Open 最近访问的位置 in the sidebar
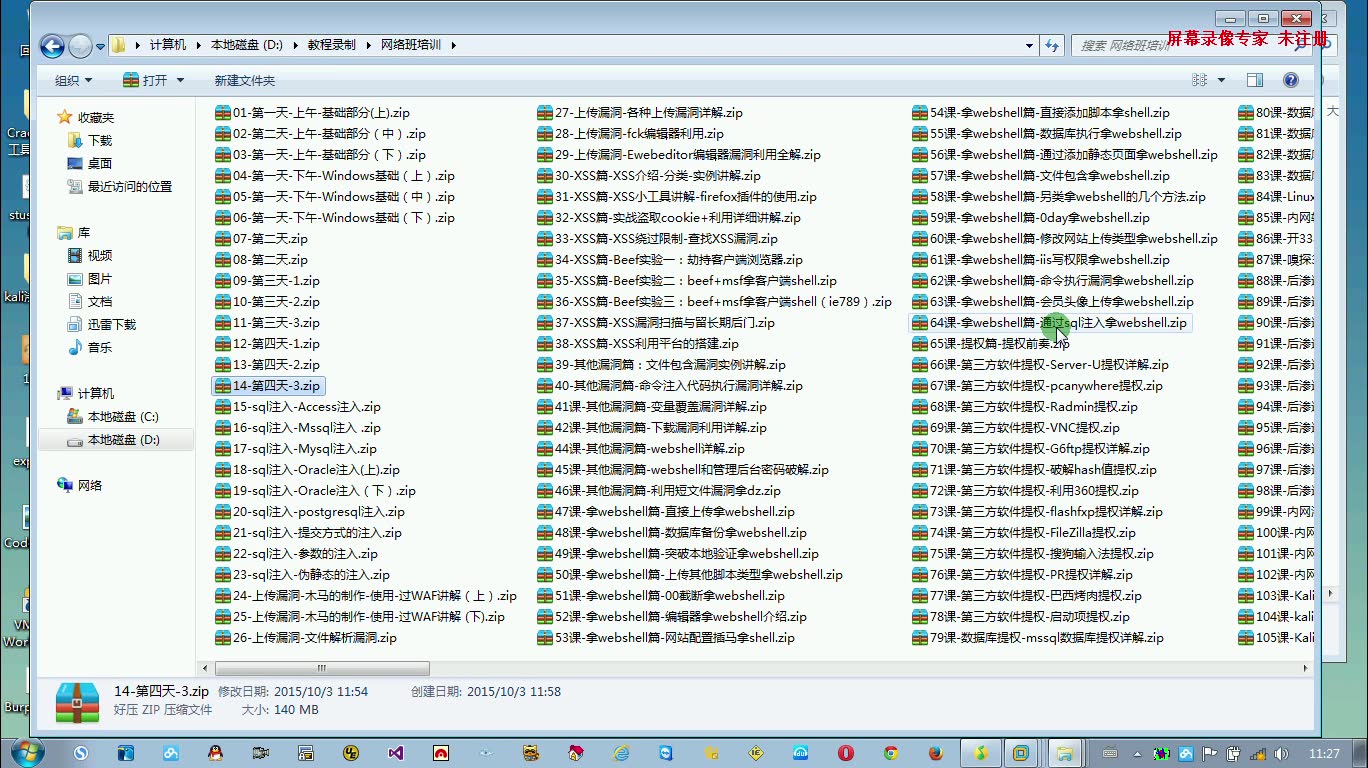This screenshot has width=1368, height=768. 130,187
